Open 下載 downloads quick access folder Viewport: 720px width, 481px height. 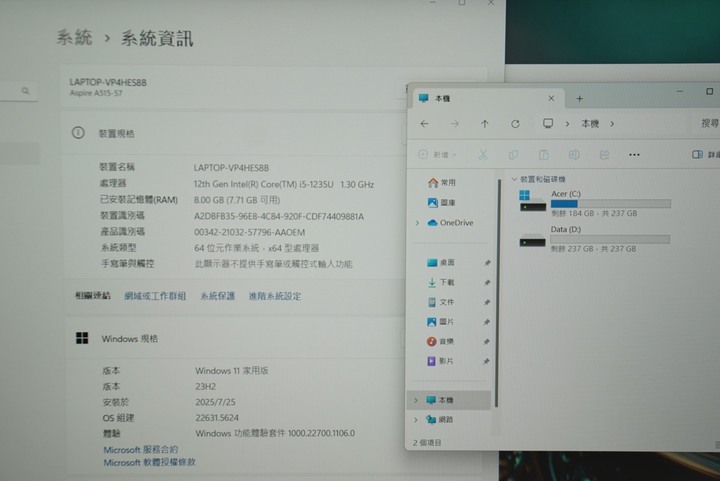coord(441,282)
